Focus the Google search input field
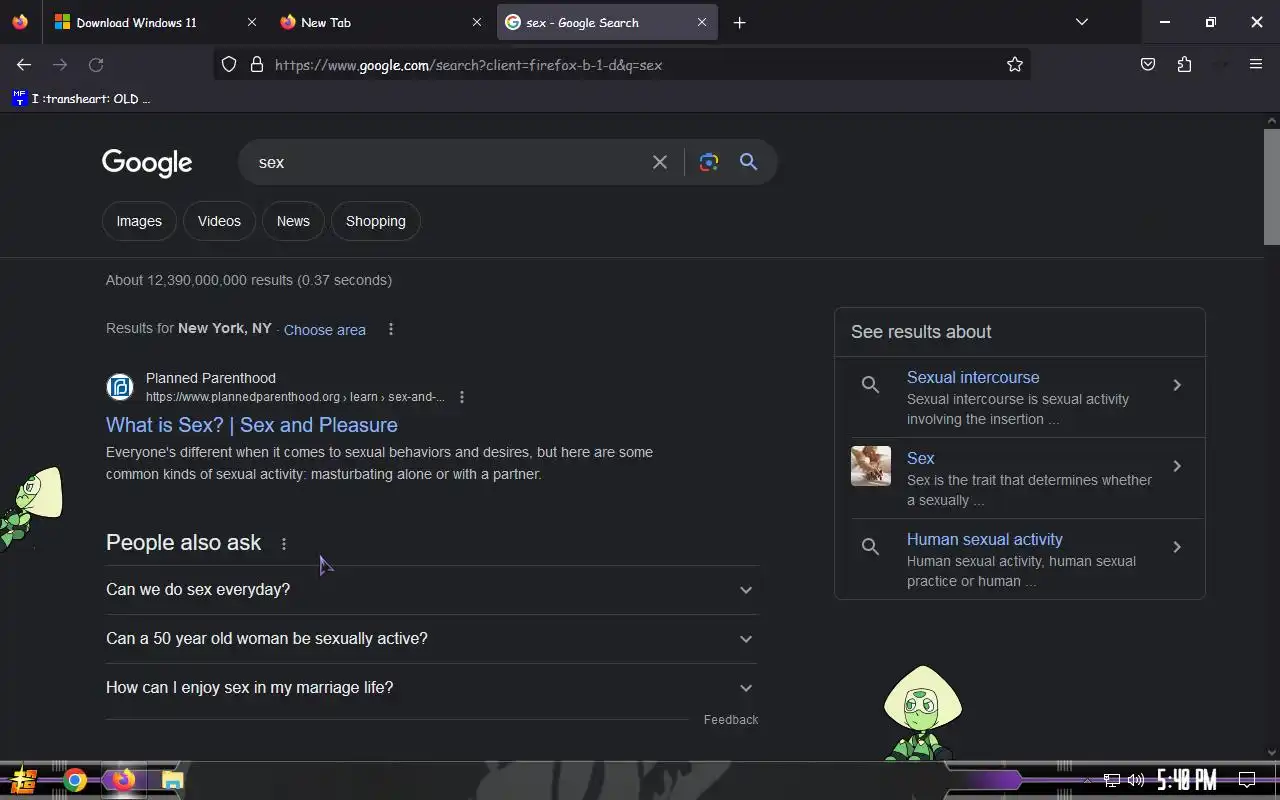 click(x=450, y=162)
